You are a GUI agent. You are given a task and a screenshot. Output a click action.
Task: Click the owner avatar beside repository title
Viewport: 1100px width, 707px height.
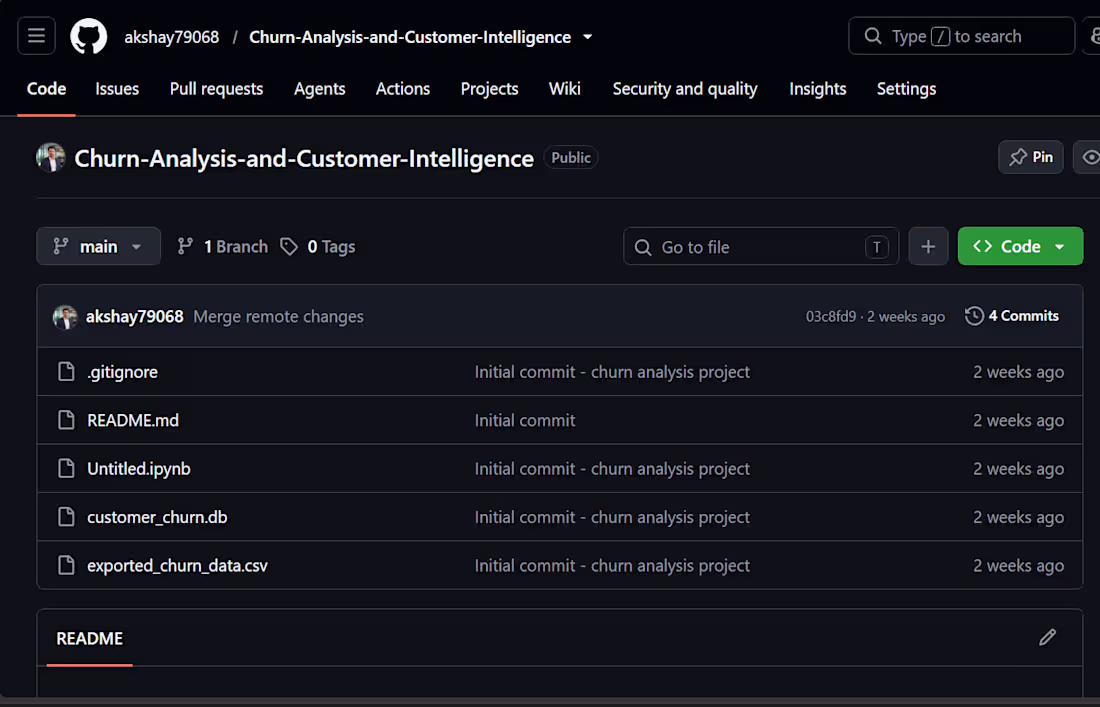tap(51, 158)
